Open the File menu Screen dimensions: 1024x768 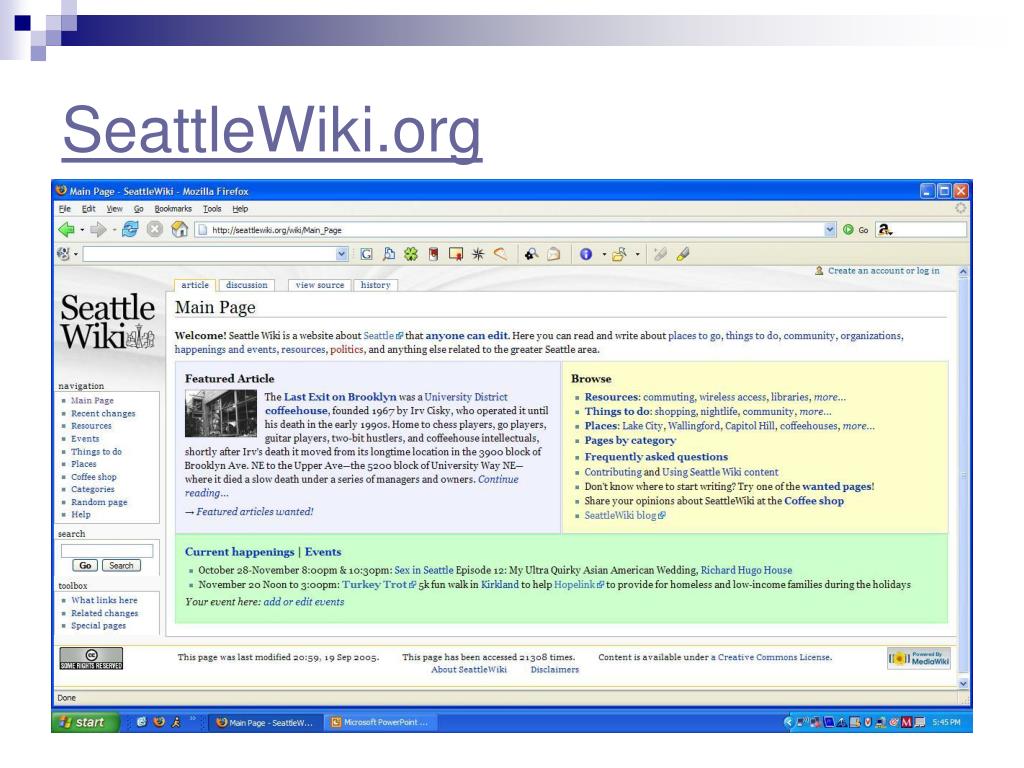click(x=65, y=209)
